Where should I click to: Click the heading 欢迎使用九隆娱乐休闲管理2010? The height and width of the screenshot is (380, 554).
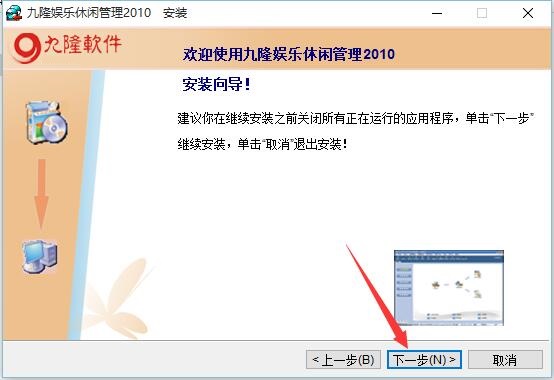(289, 54)
